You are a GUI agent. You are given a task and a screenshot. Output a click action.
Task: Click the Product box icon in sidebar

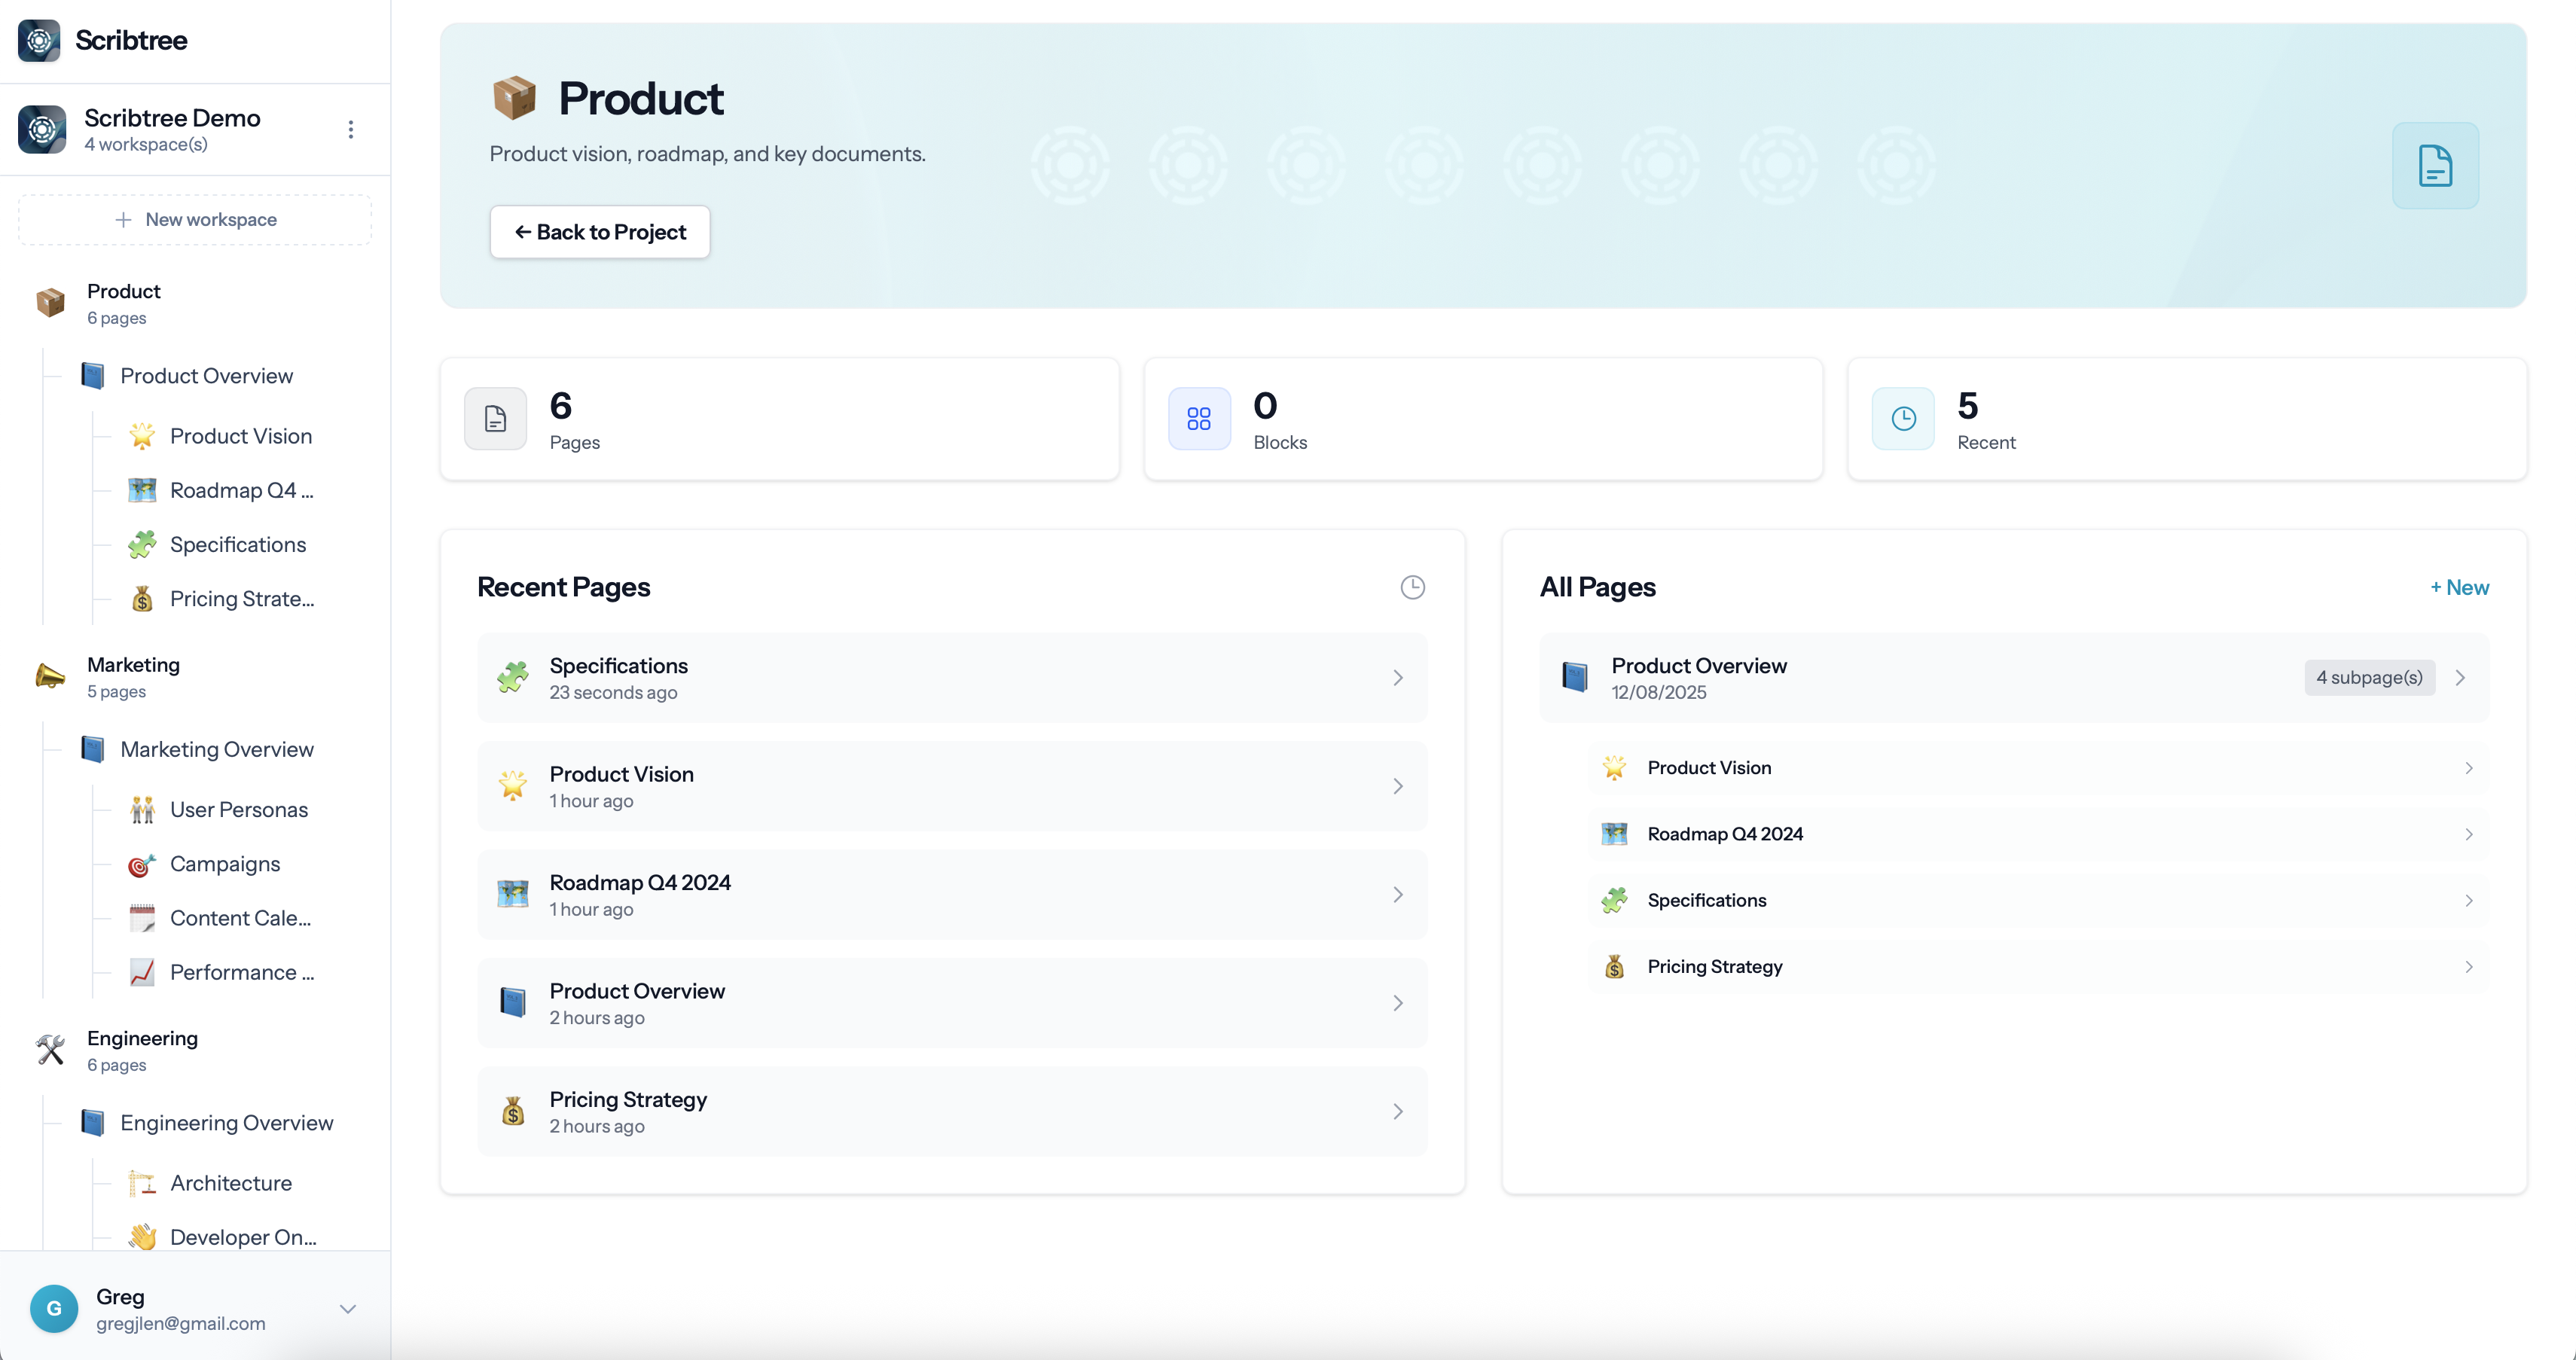point(50,302)
